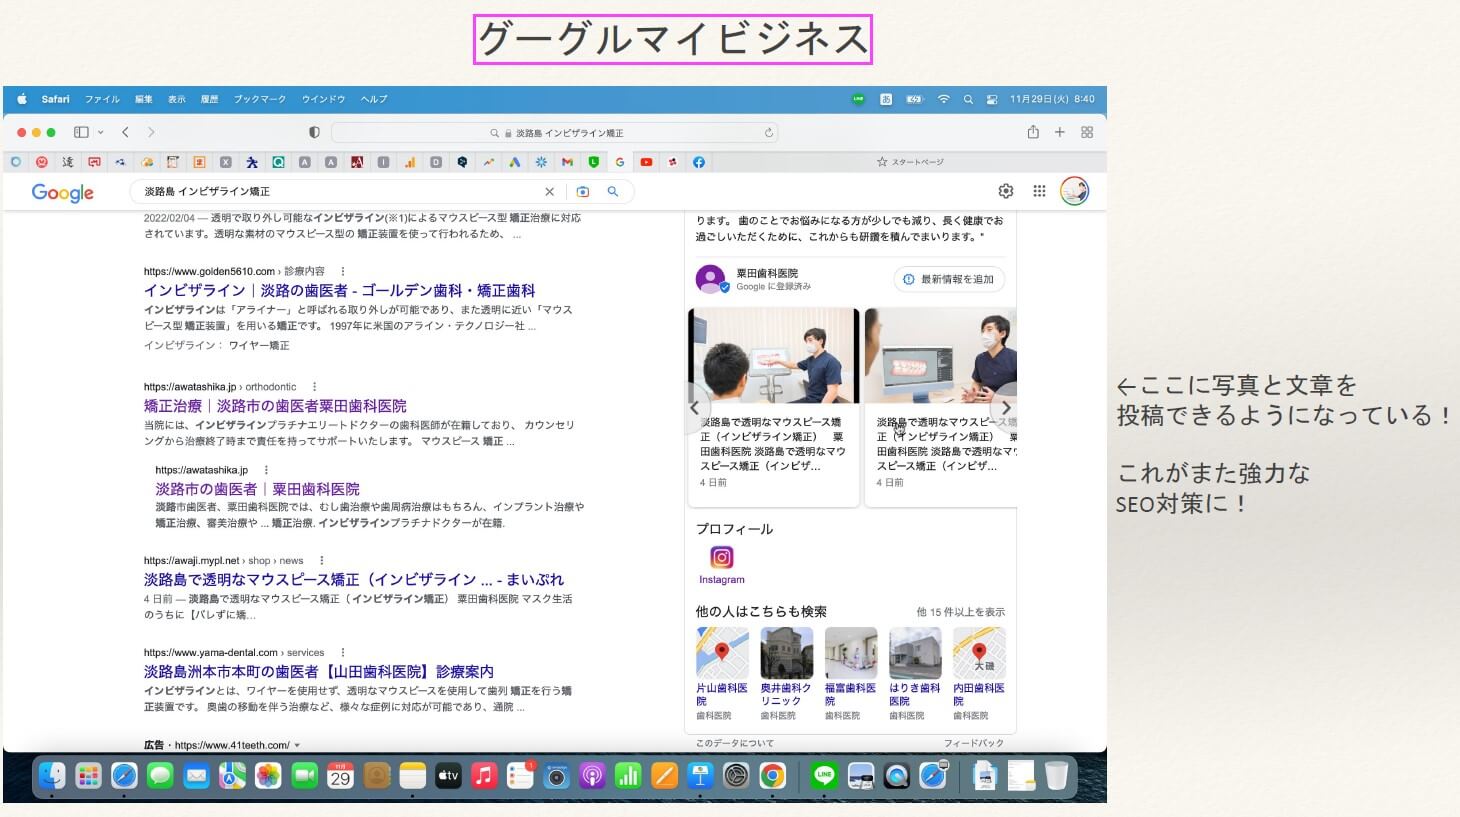Toggle the Safari sidebar button

[x=81, y=132]
